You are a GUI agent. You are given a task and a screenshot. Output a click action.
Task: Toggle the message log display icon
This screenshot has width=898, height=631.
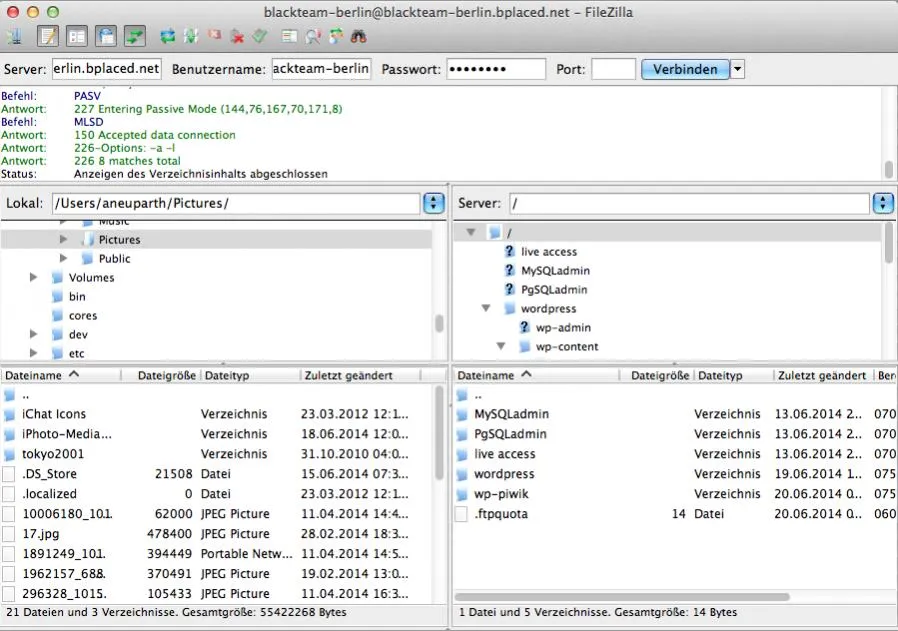point(48,37)
